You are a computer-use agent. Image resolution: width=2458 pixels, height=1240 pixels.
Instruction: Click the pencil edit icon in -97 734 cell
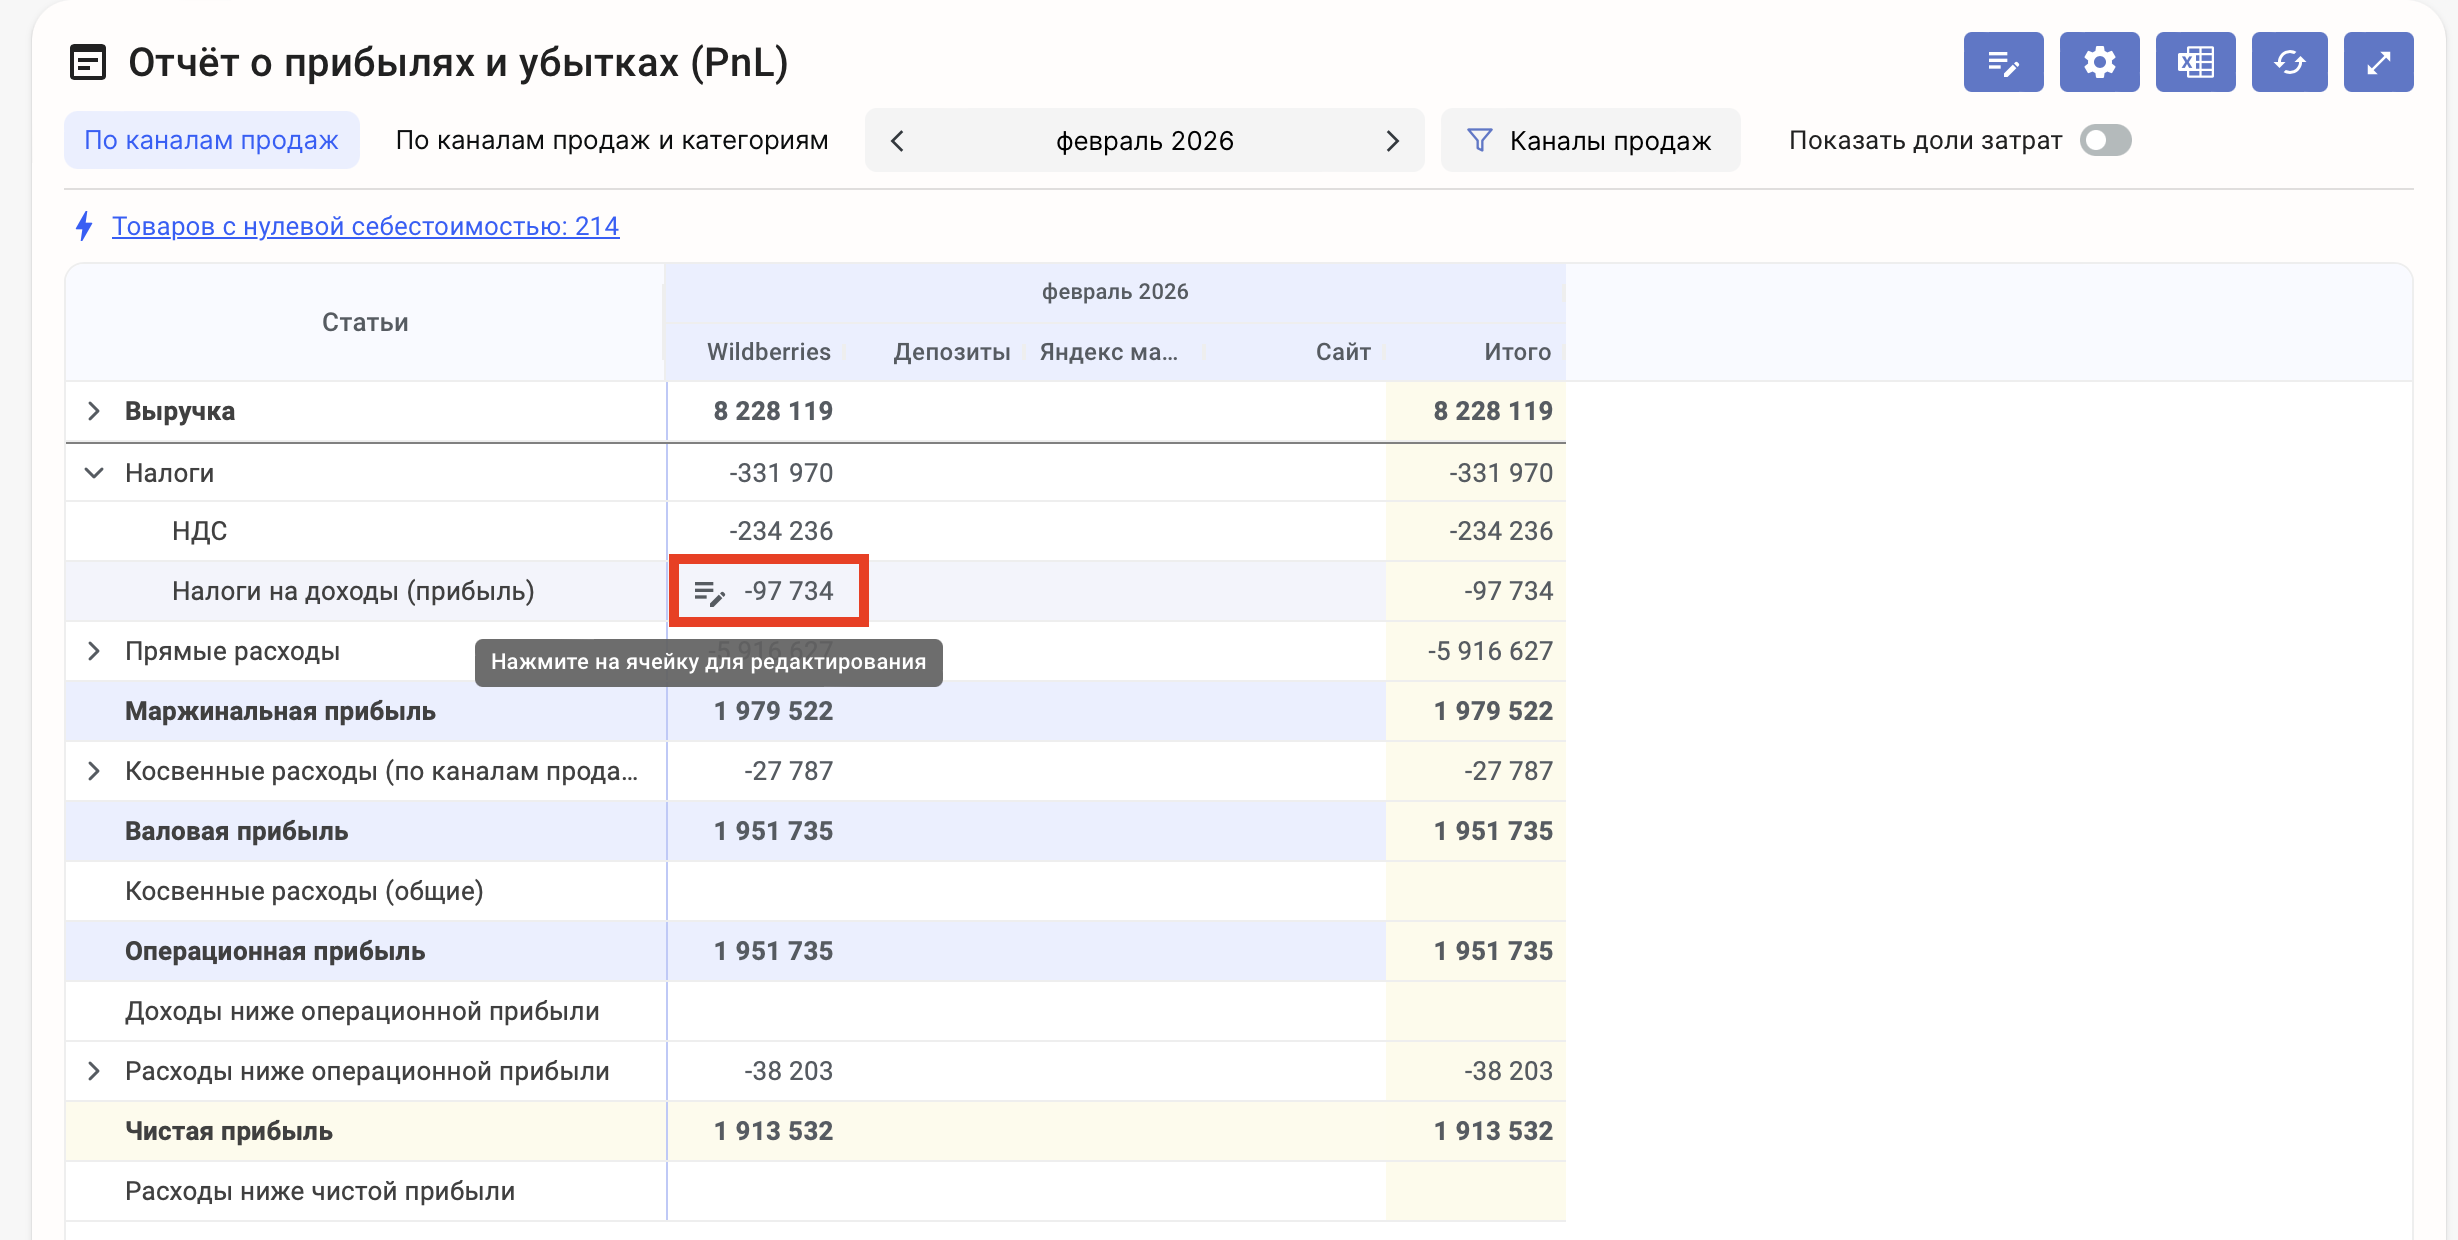point(709,593)
